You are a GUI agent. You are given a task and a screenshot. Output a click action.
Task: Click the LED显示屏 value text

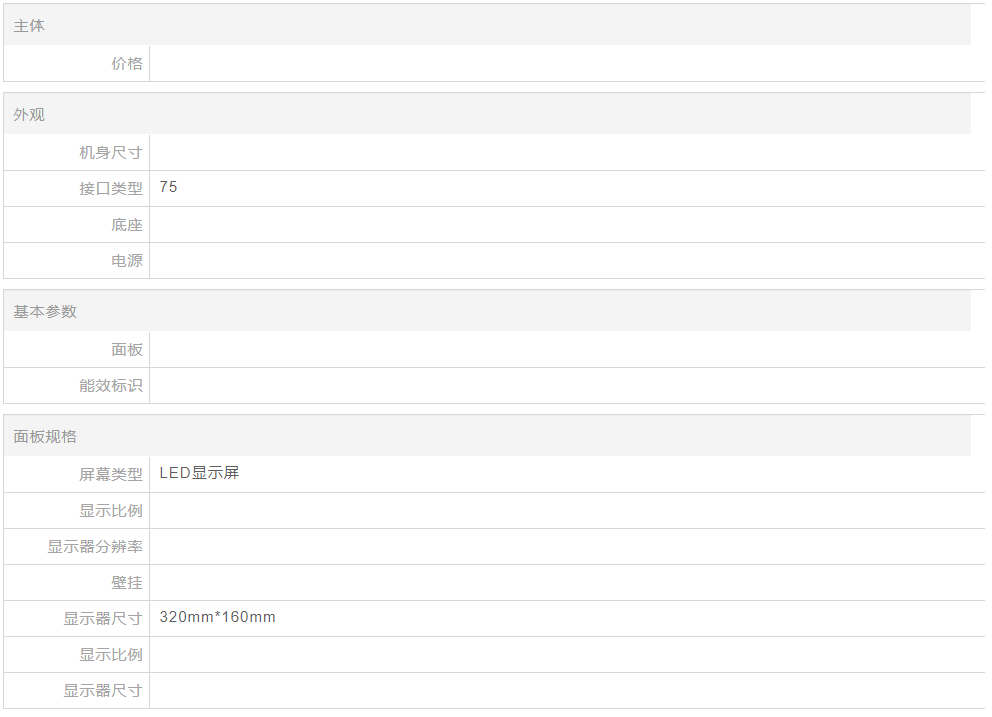pyautogui.click(x=199, y=473)
